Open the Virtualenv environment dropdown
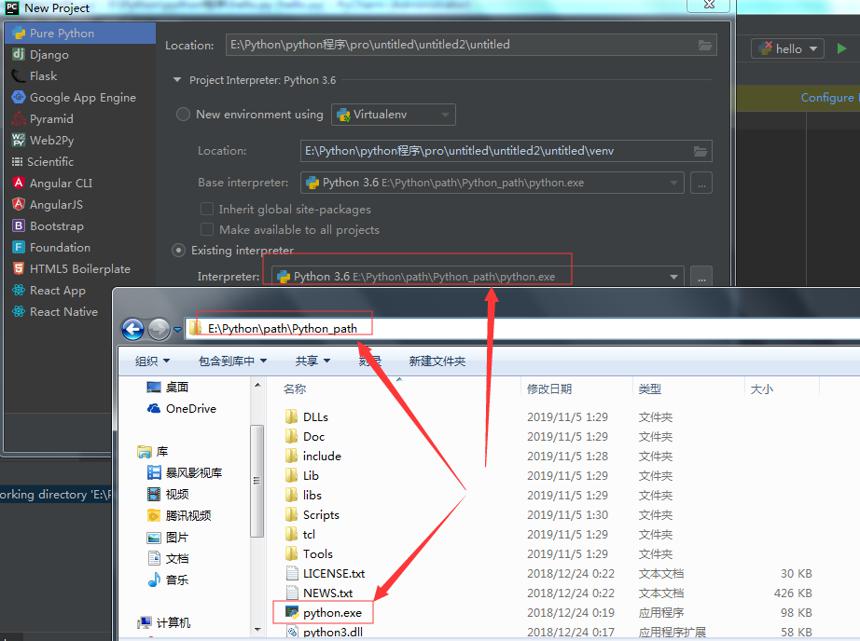Image resolution: width=860 pixels, height=641 pixels. click(393, 115)
